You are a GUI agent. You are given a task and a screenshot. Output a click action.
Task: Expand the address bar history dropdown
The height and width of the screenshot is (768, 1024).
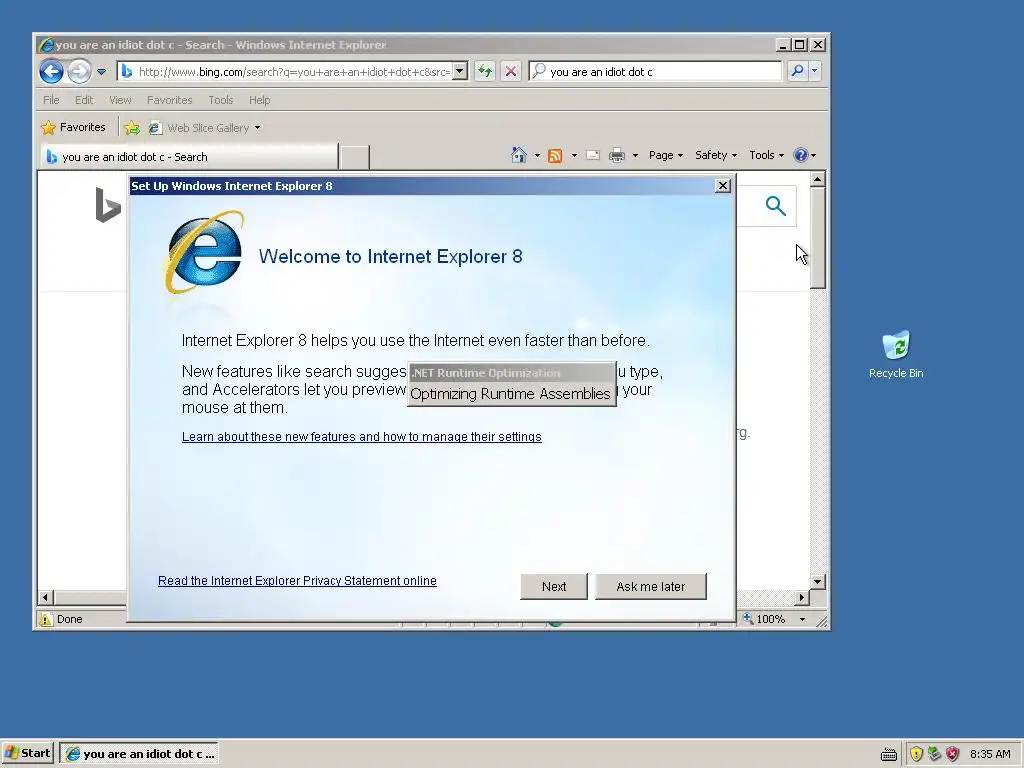click(460, 71)
